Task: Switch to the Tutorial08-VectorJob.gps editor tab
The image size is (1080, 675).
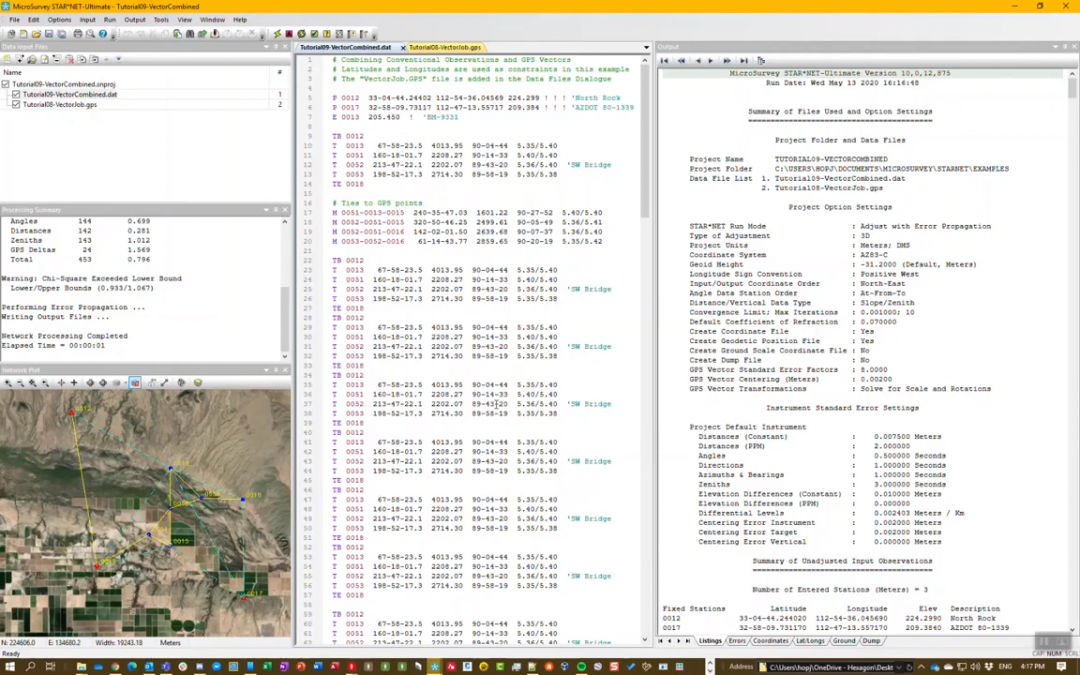Action: point(445,47)
